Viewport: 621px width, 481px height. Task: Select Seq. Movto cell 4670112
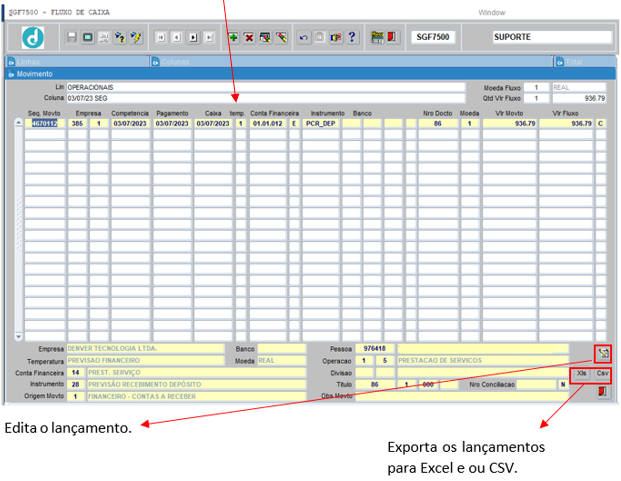click(45, 124)
